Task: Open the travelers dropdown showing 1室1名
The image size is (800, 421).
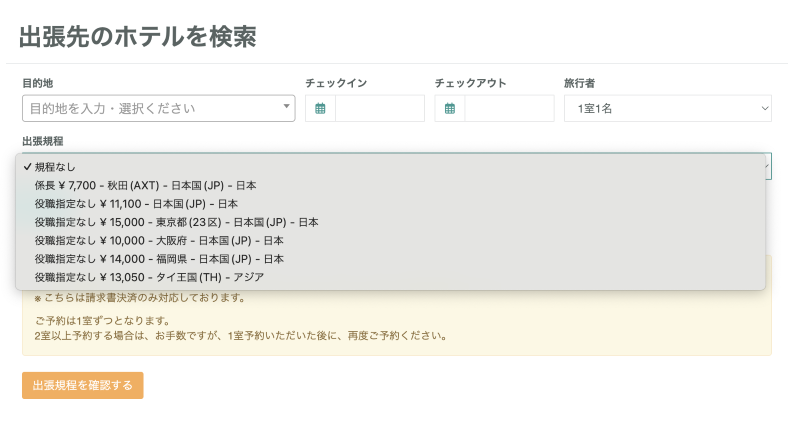Action: pos(667,108)
